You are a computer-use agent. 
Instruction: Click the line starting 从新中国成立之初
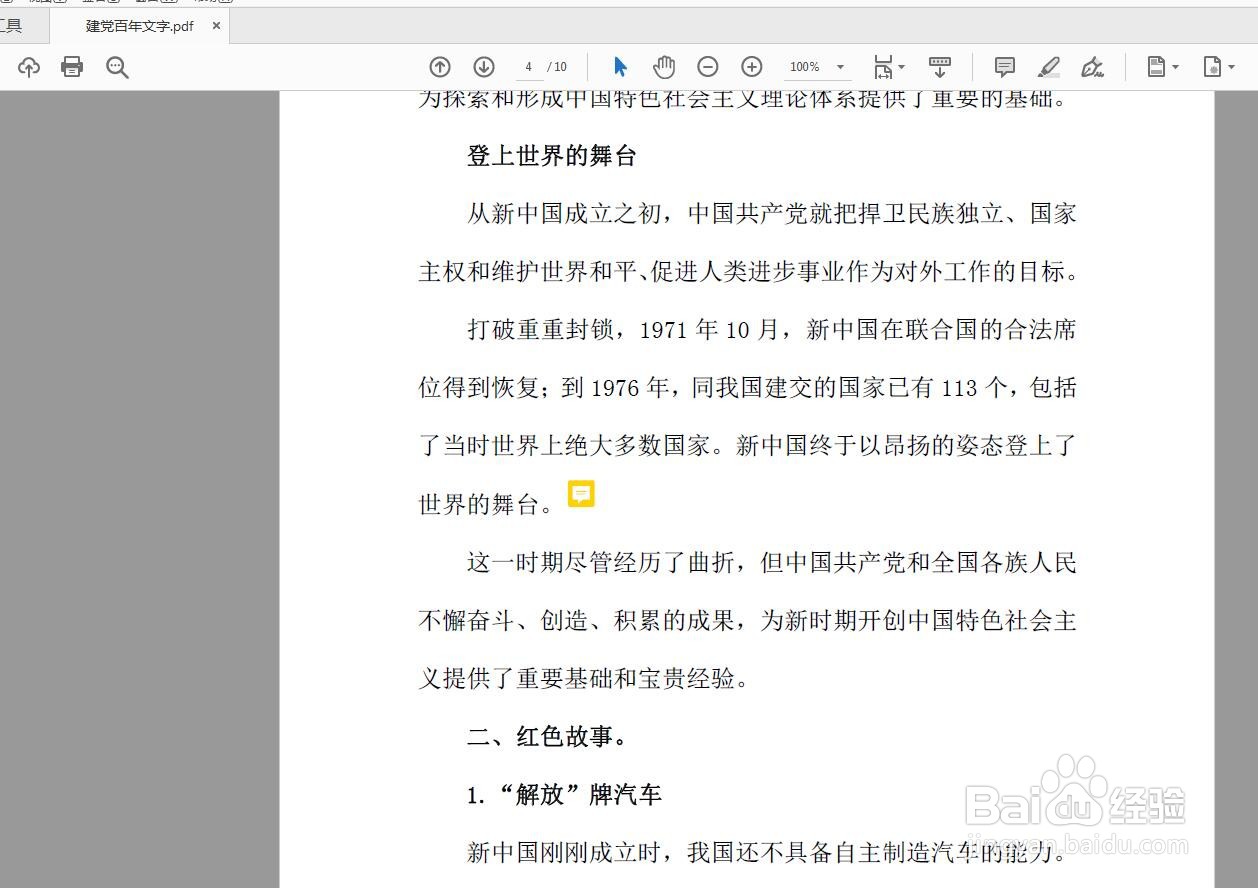click(x=772, y=214)
